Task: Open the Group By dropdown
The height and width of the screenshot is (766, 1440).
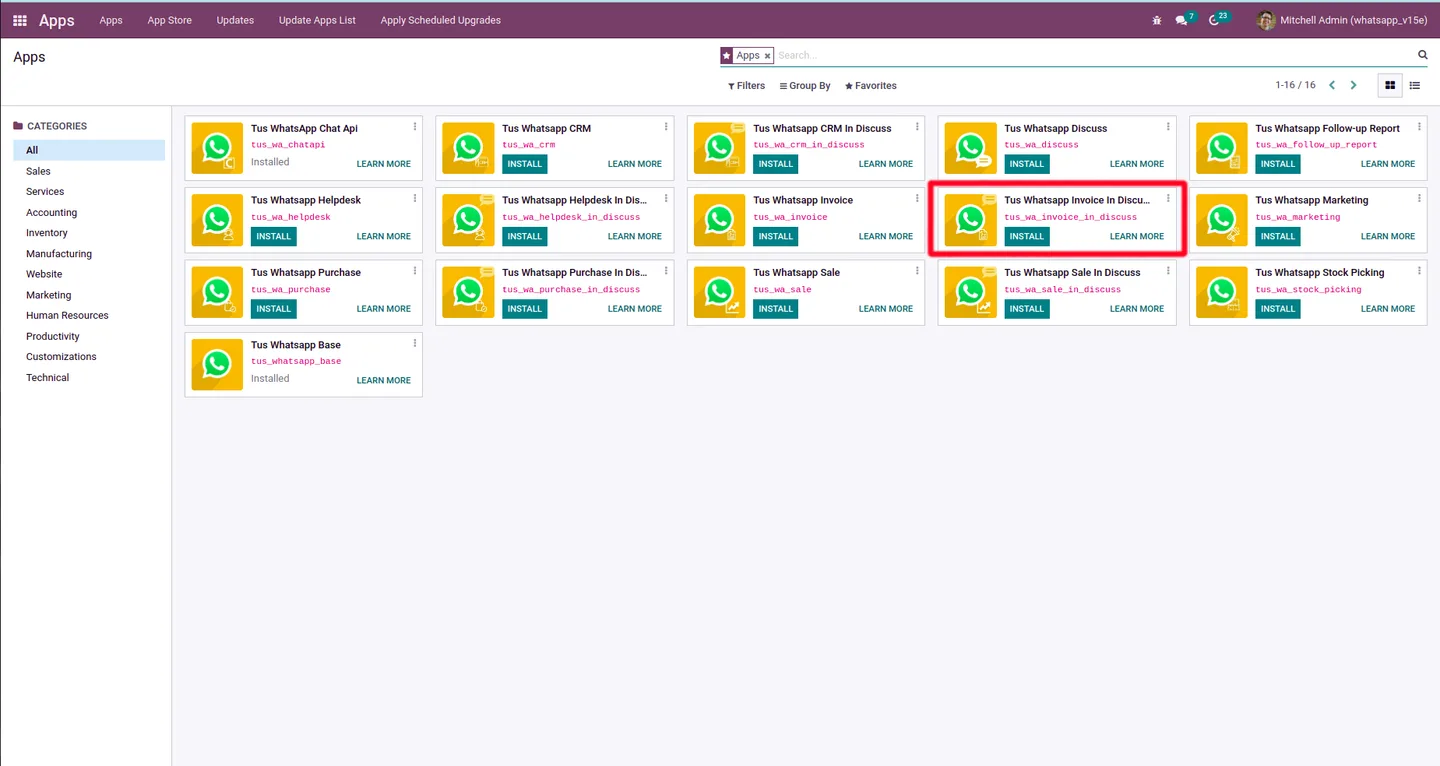Action: (805, 86)
